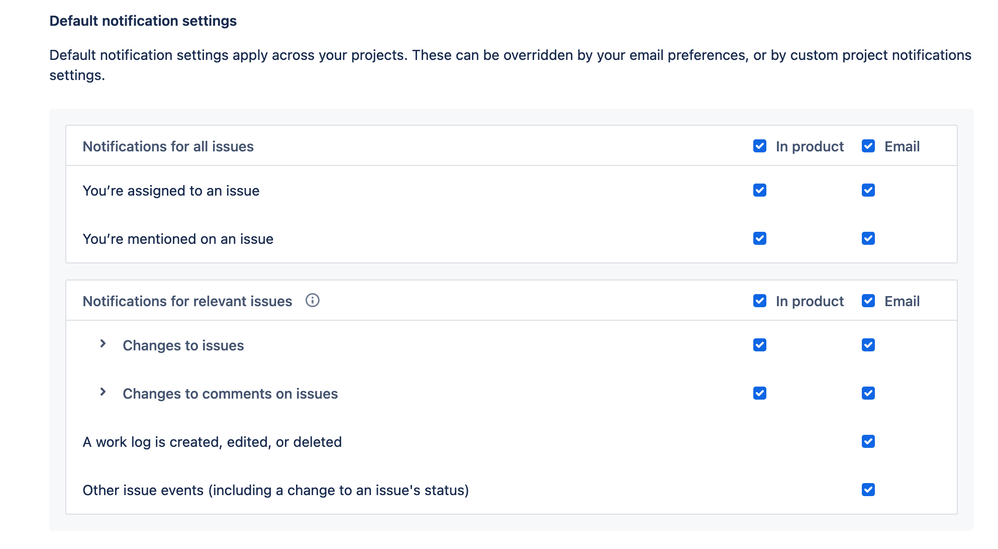
Task: Disable Email for changes to comments
Action: 868,393
